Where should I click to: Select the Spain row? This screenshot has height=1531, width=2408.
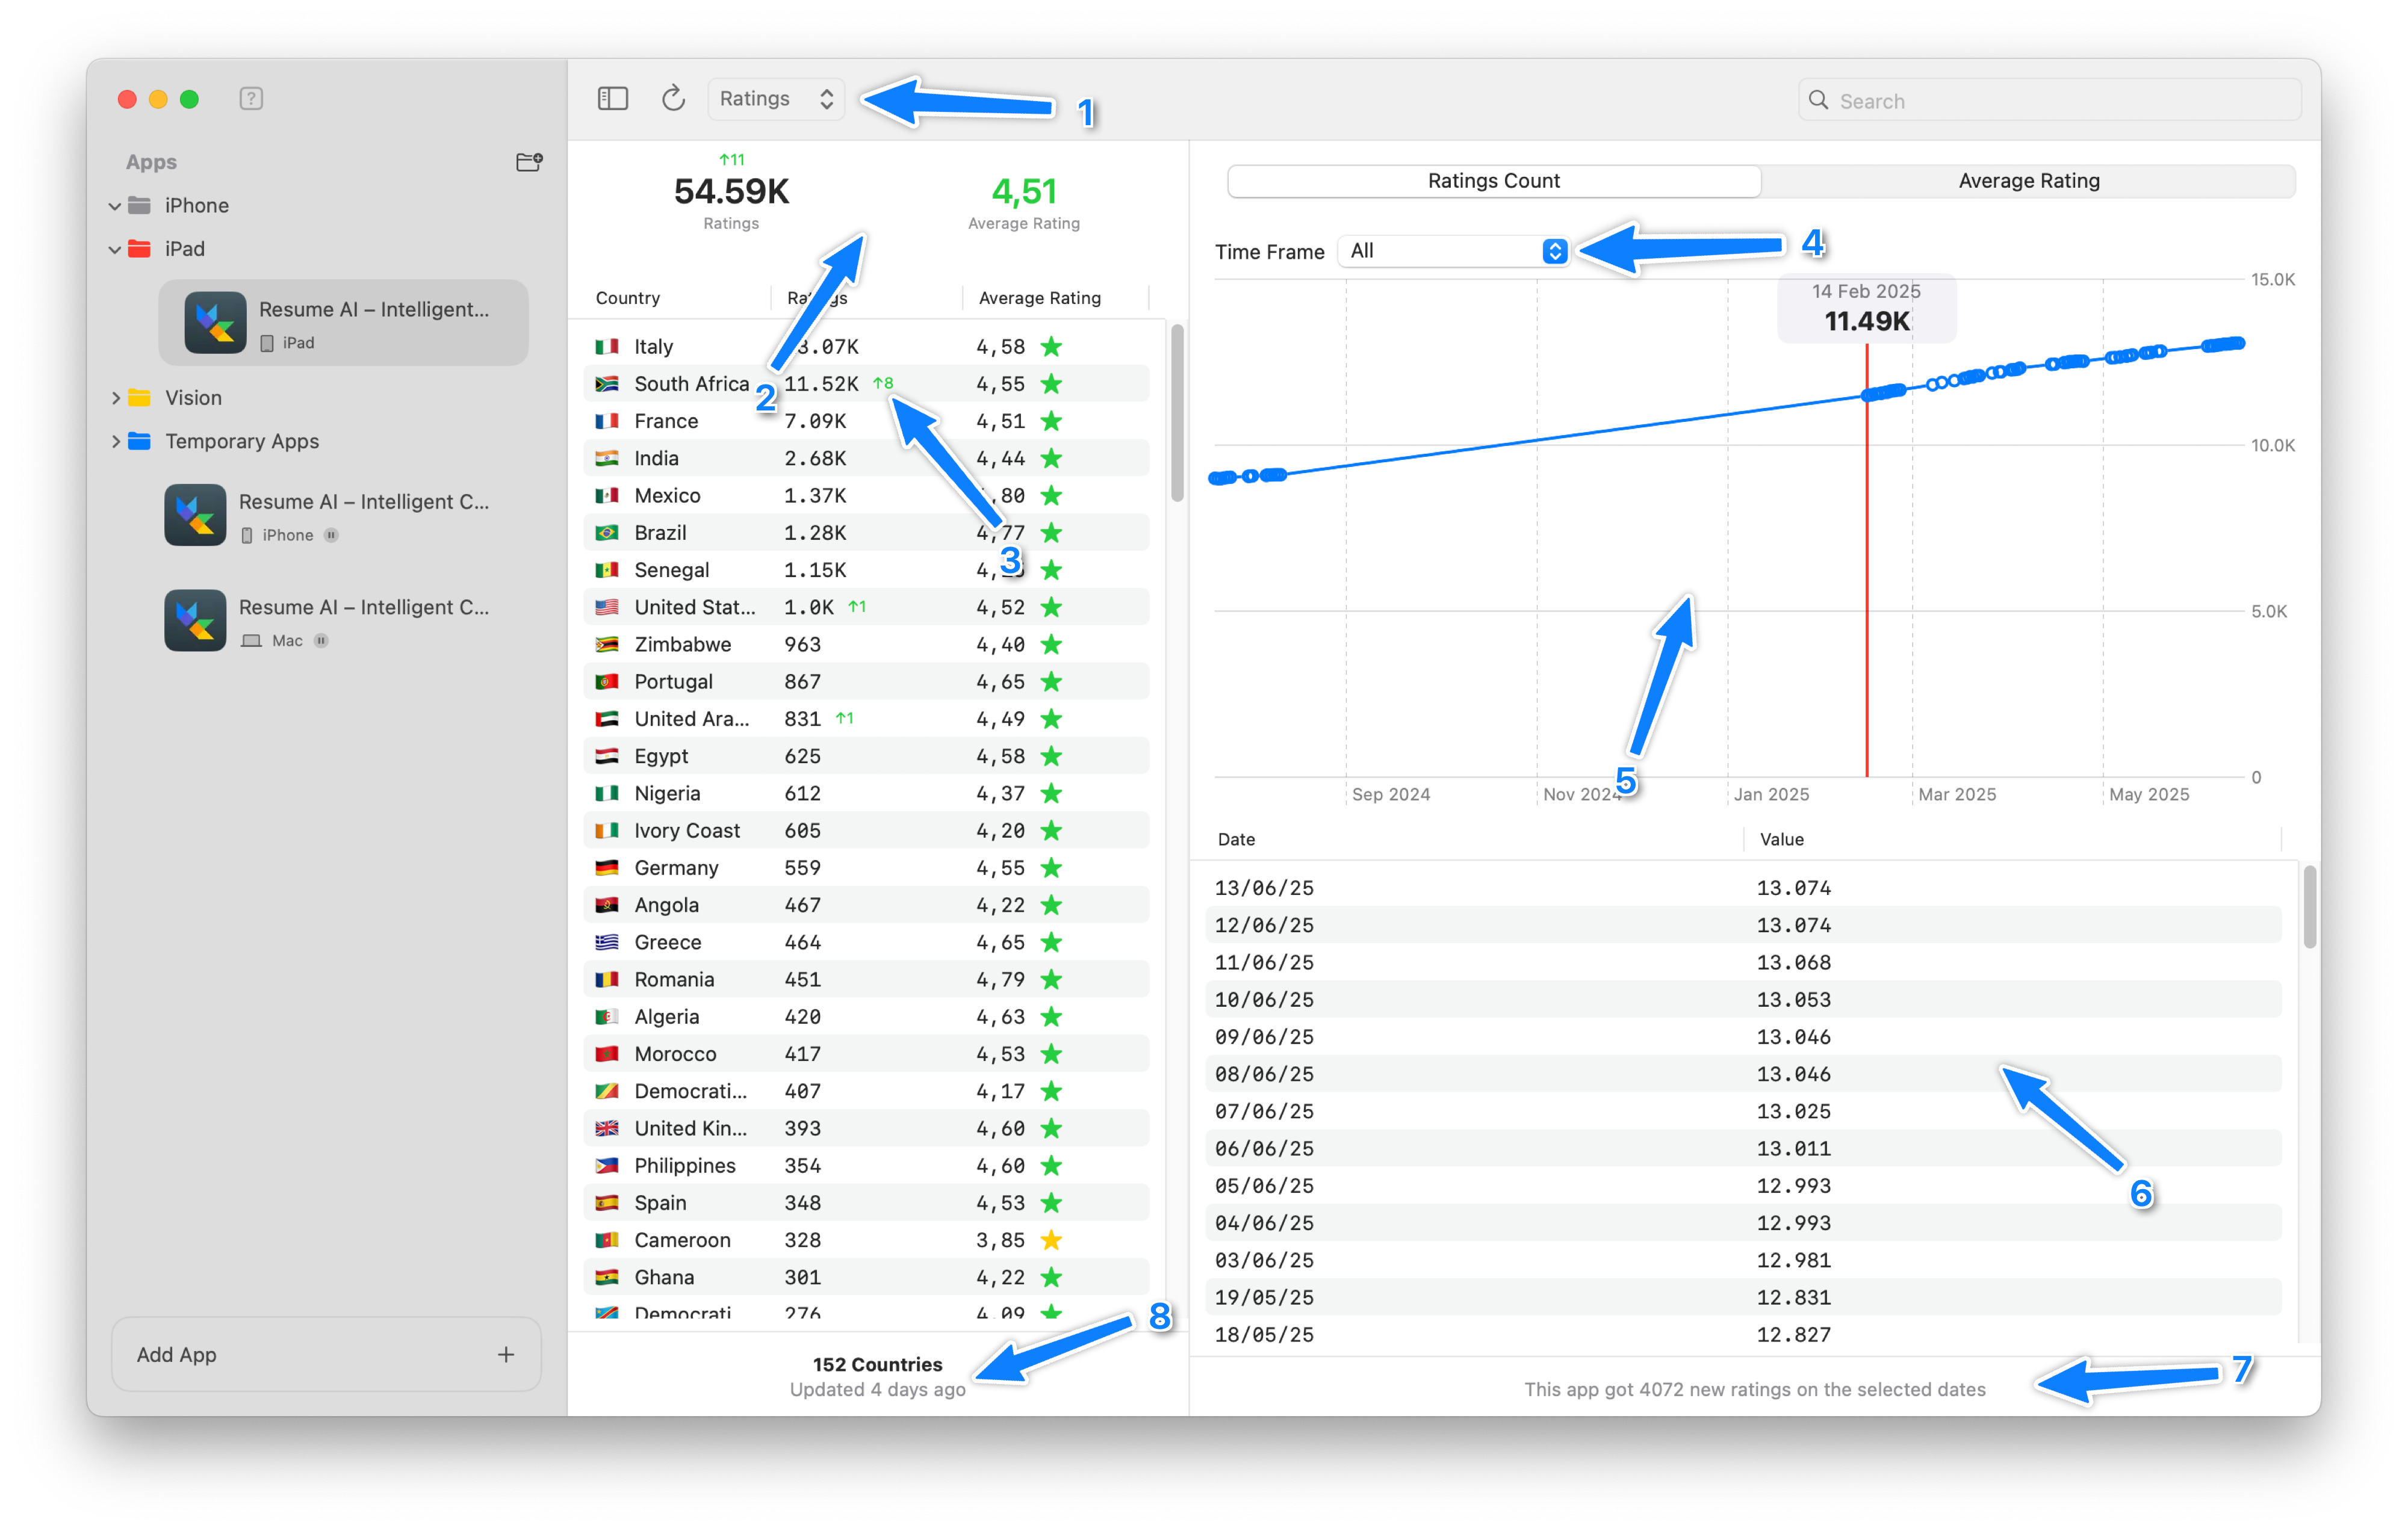coord(866,1203)
